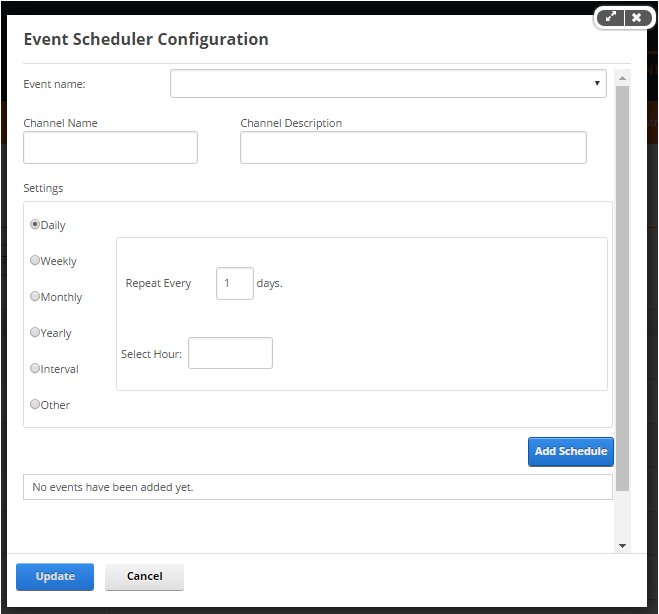Select the Yearly radio option
659x614 pixels.
(x=35, y=332)
